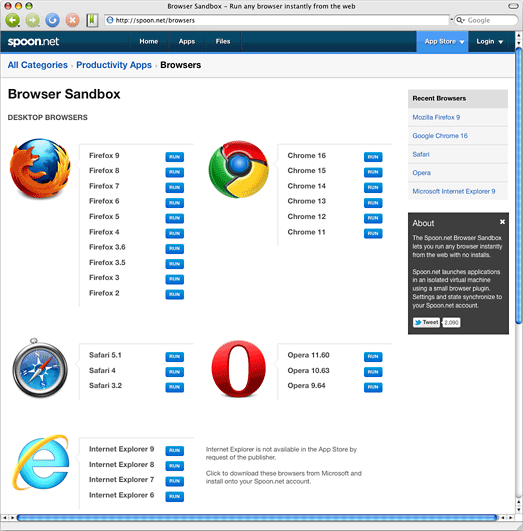Click the vertical scrollbar thumb
This screenshot has width=523, height=531.
point(519,186)
